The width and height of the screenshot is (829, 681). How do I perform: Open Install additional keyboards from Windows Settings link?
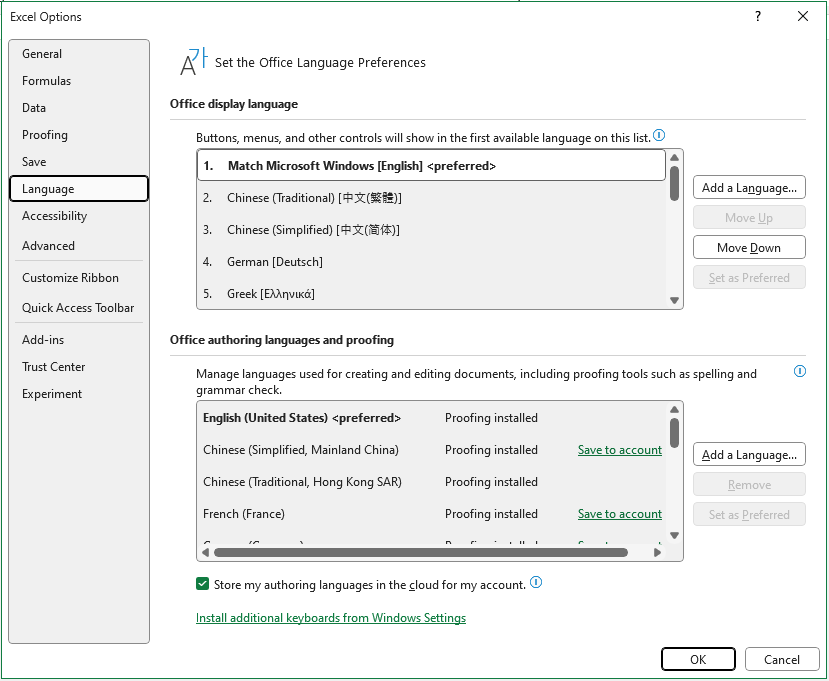[x=331, y=618]
